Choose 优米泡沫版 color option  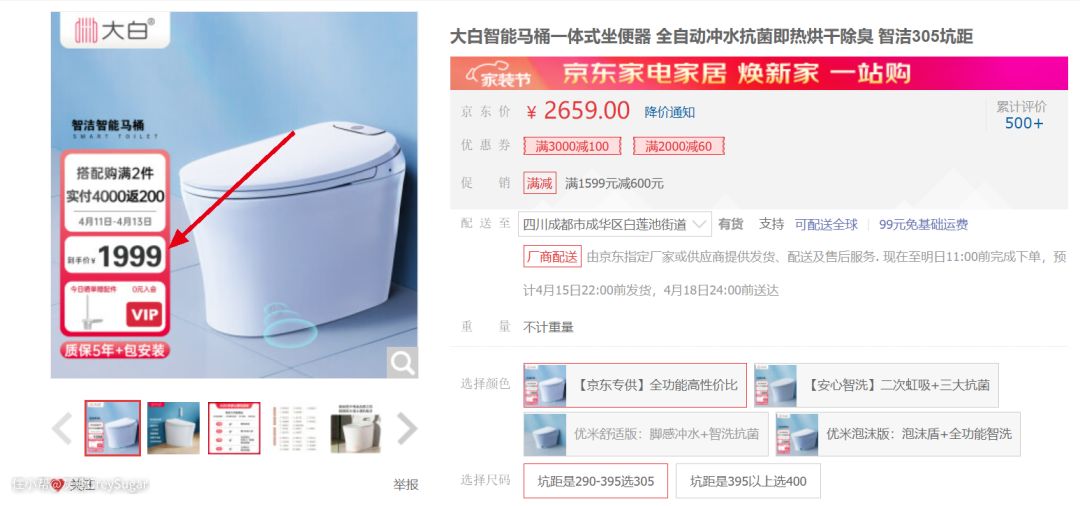(x=898, y=434)
